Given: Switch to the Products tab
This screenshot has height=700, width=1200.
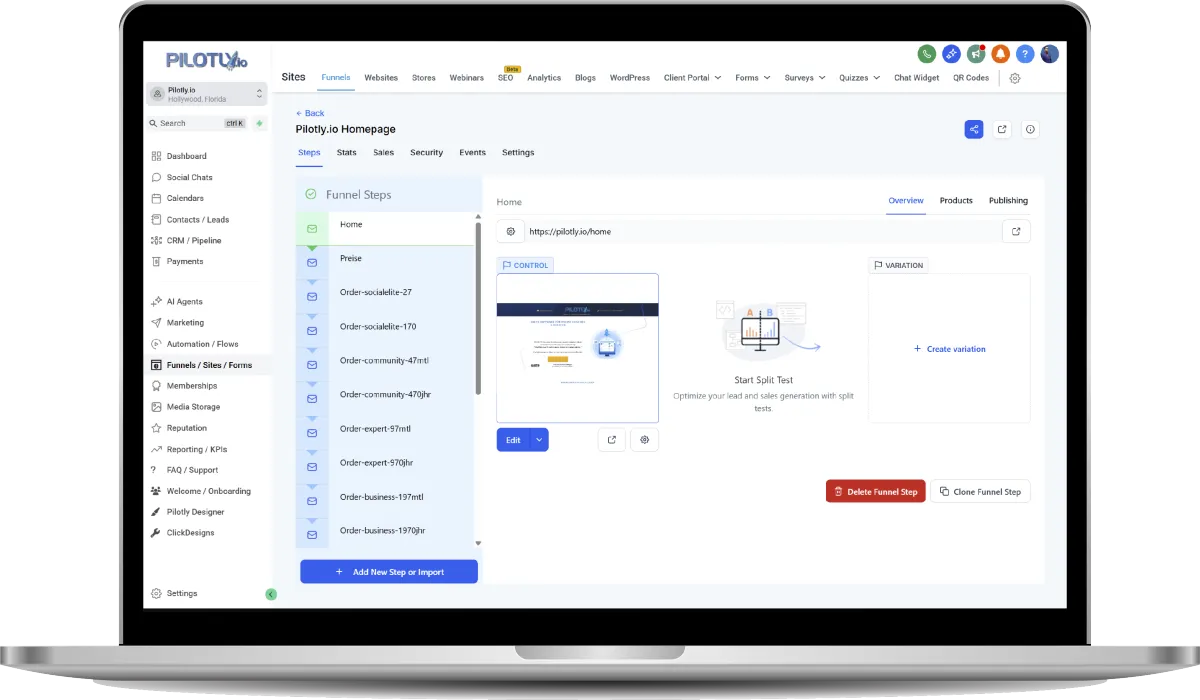Looking at the screenshot, I should [956, 201].
